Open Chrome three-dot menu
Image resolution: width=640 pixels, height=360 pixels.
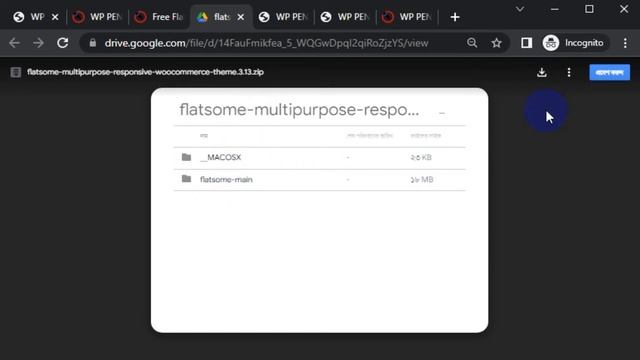click(625, 43)
